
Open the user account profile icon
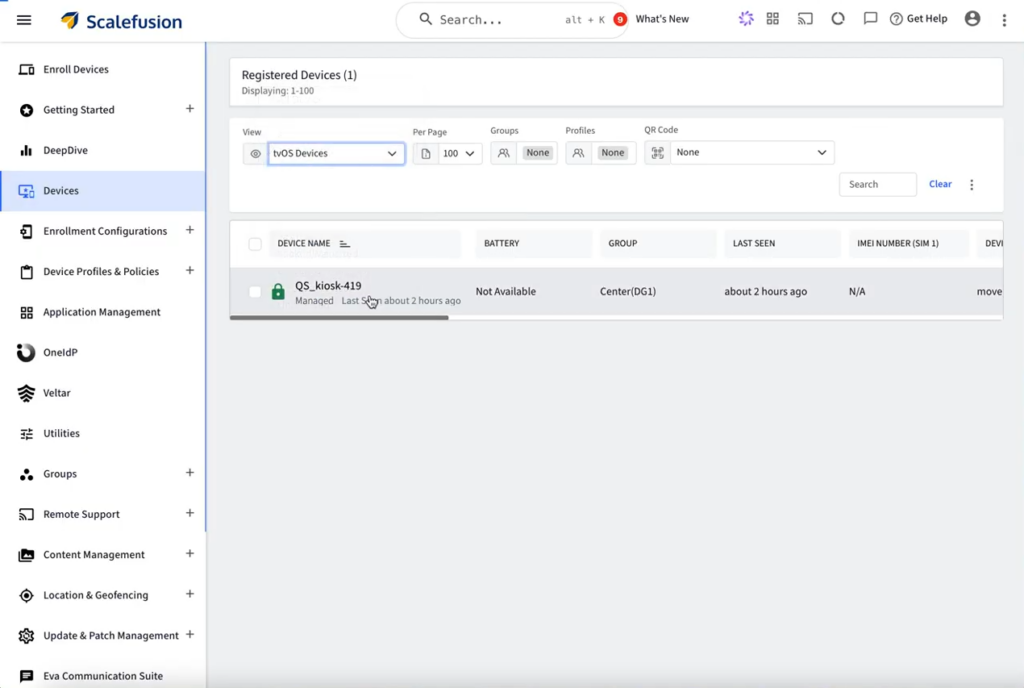pos(972,19)
